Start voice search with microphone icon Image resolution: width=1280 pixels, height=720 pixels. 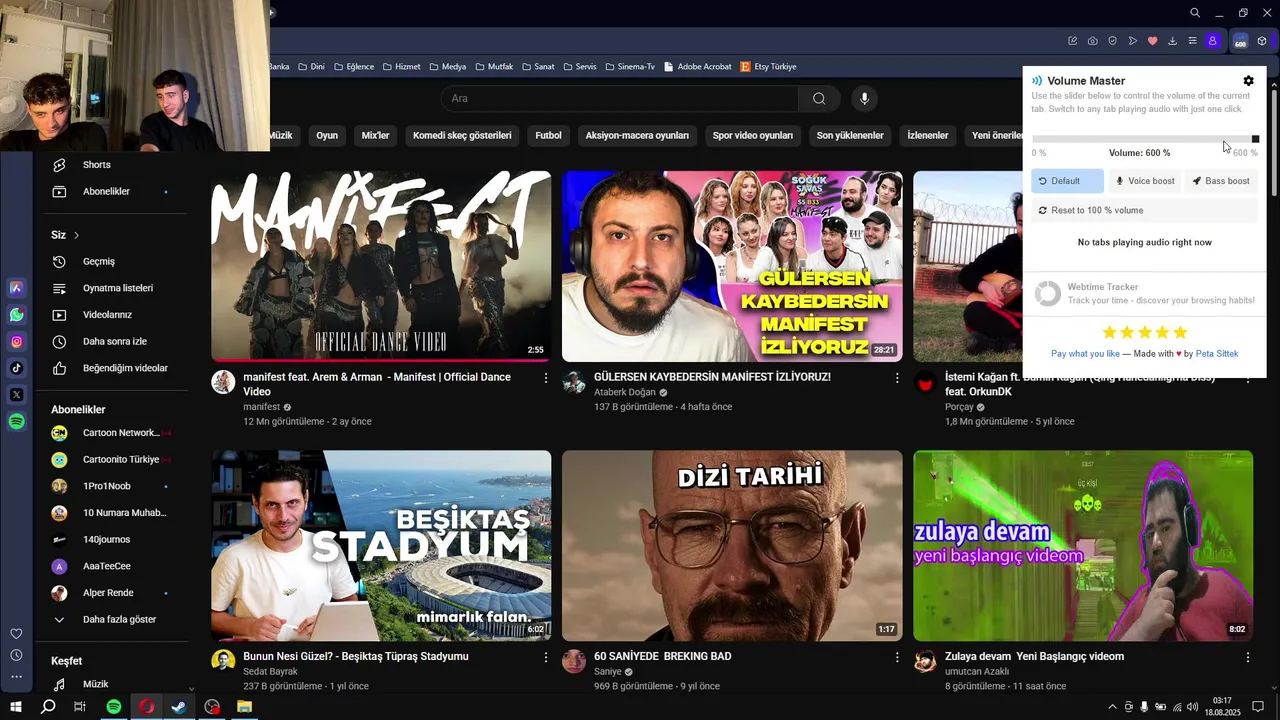865,98
